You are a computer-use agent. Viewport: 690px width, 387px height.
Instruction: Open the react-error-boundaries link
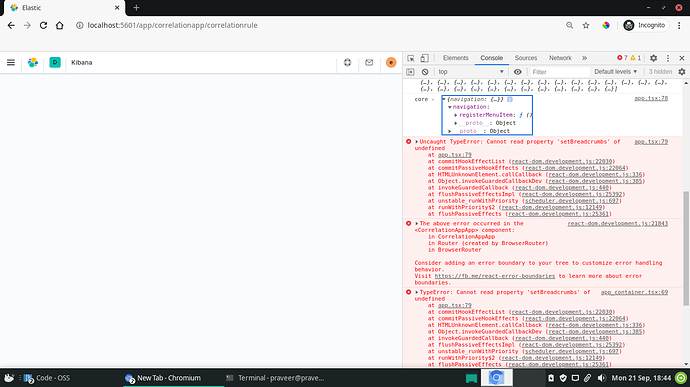coord(495,276)
